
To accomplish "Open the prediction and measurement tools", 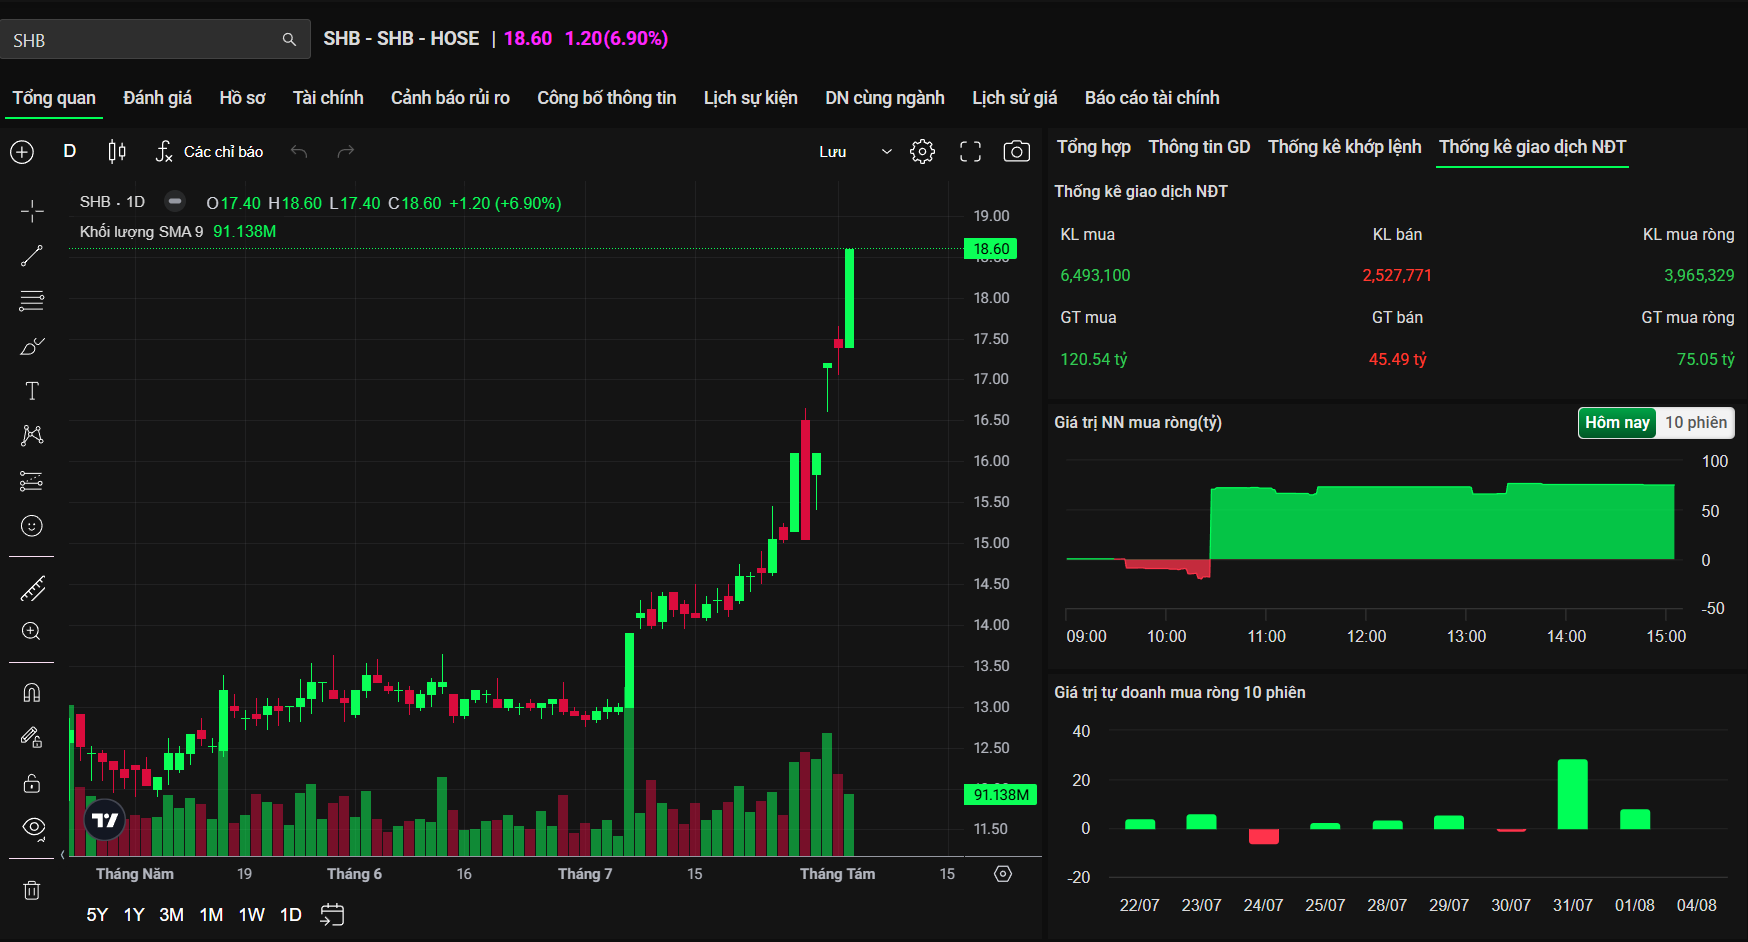I will 32,481.
